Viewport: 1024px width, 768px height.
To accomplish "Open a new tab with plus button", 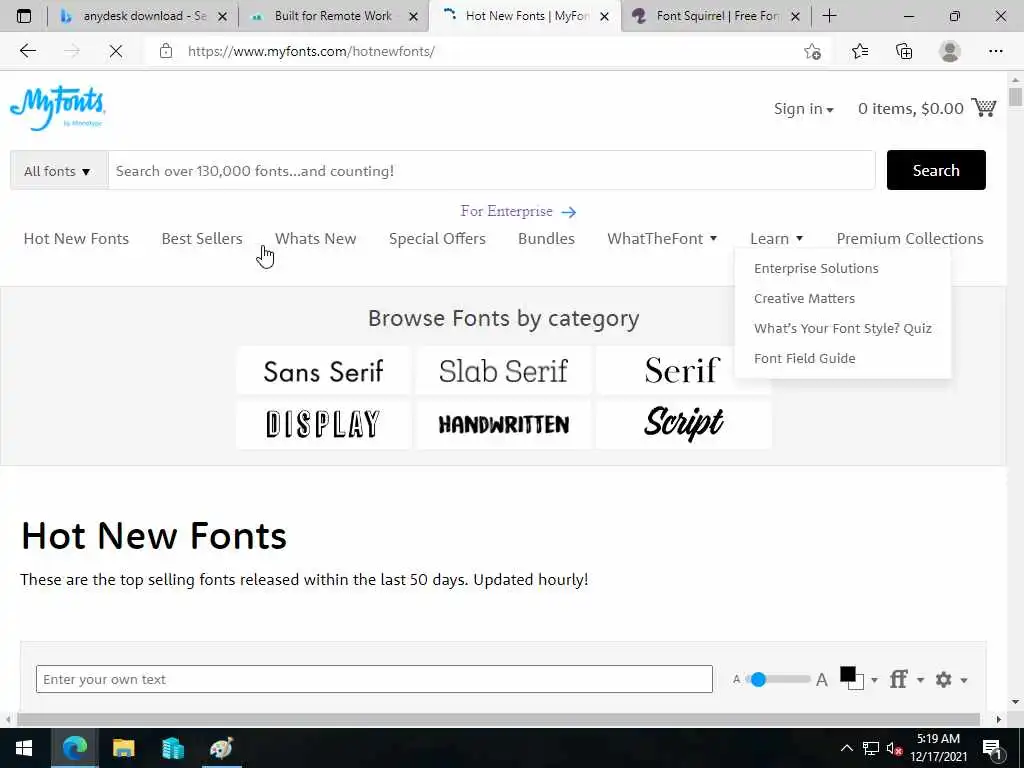I will tap(829, 16).
